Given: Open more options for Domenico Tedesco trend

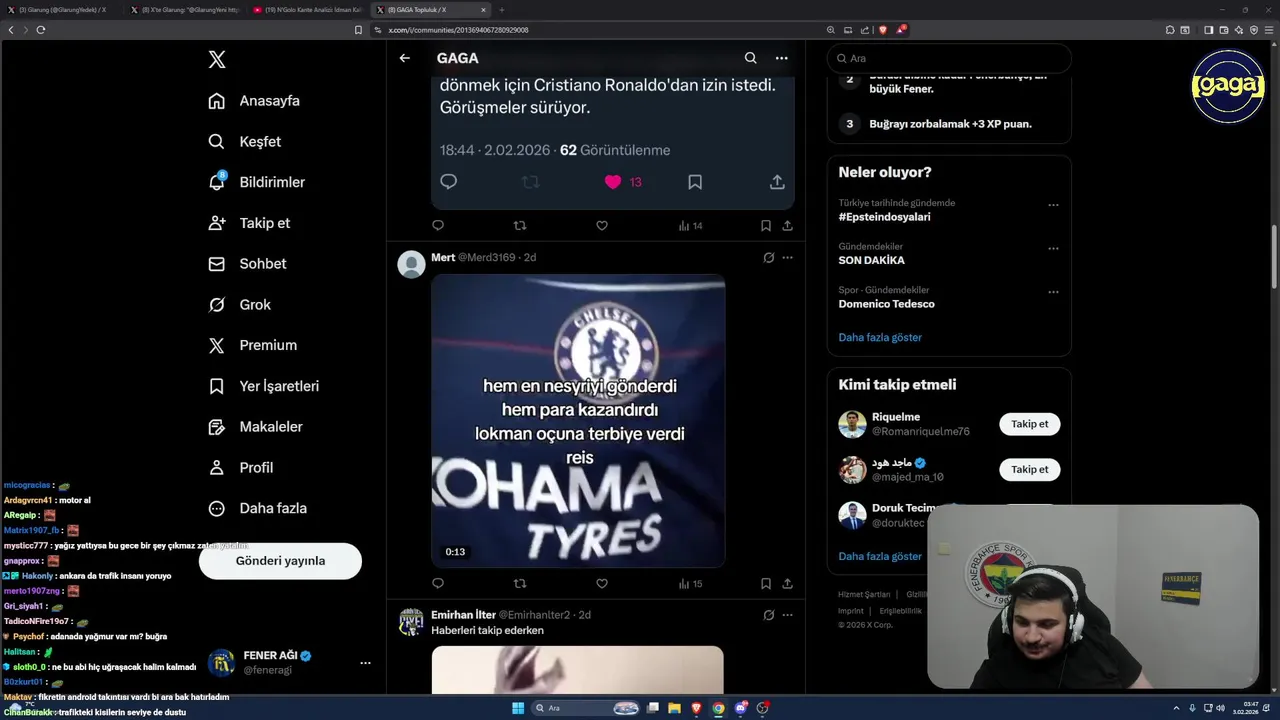Looking at the screenshot, I should tap(1053, 292).
